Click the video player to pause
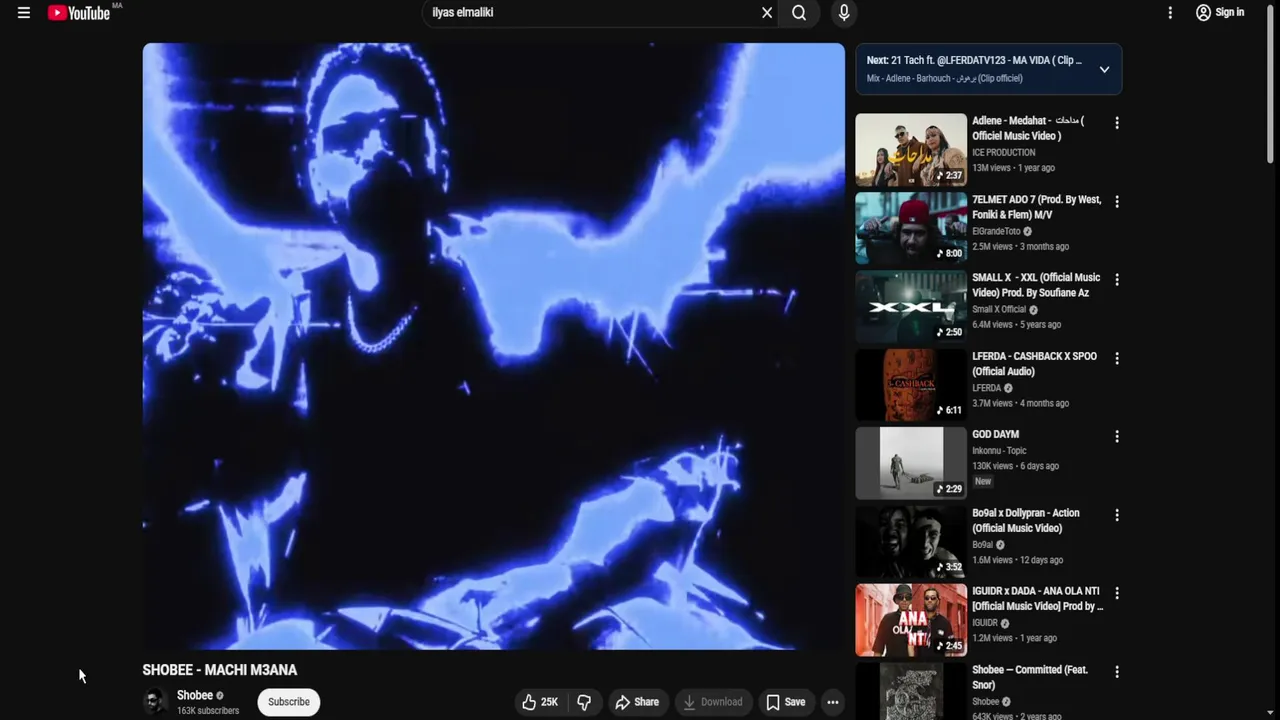The image size is (1280, 720). point(493,346)
